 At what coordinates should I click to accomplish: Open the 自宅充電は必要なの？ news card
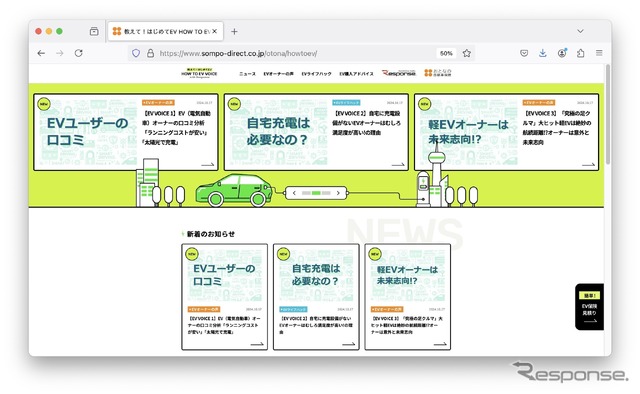click(316, 297)
